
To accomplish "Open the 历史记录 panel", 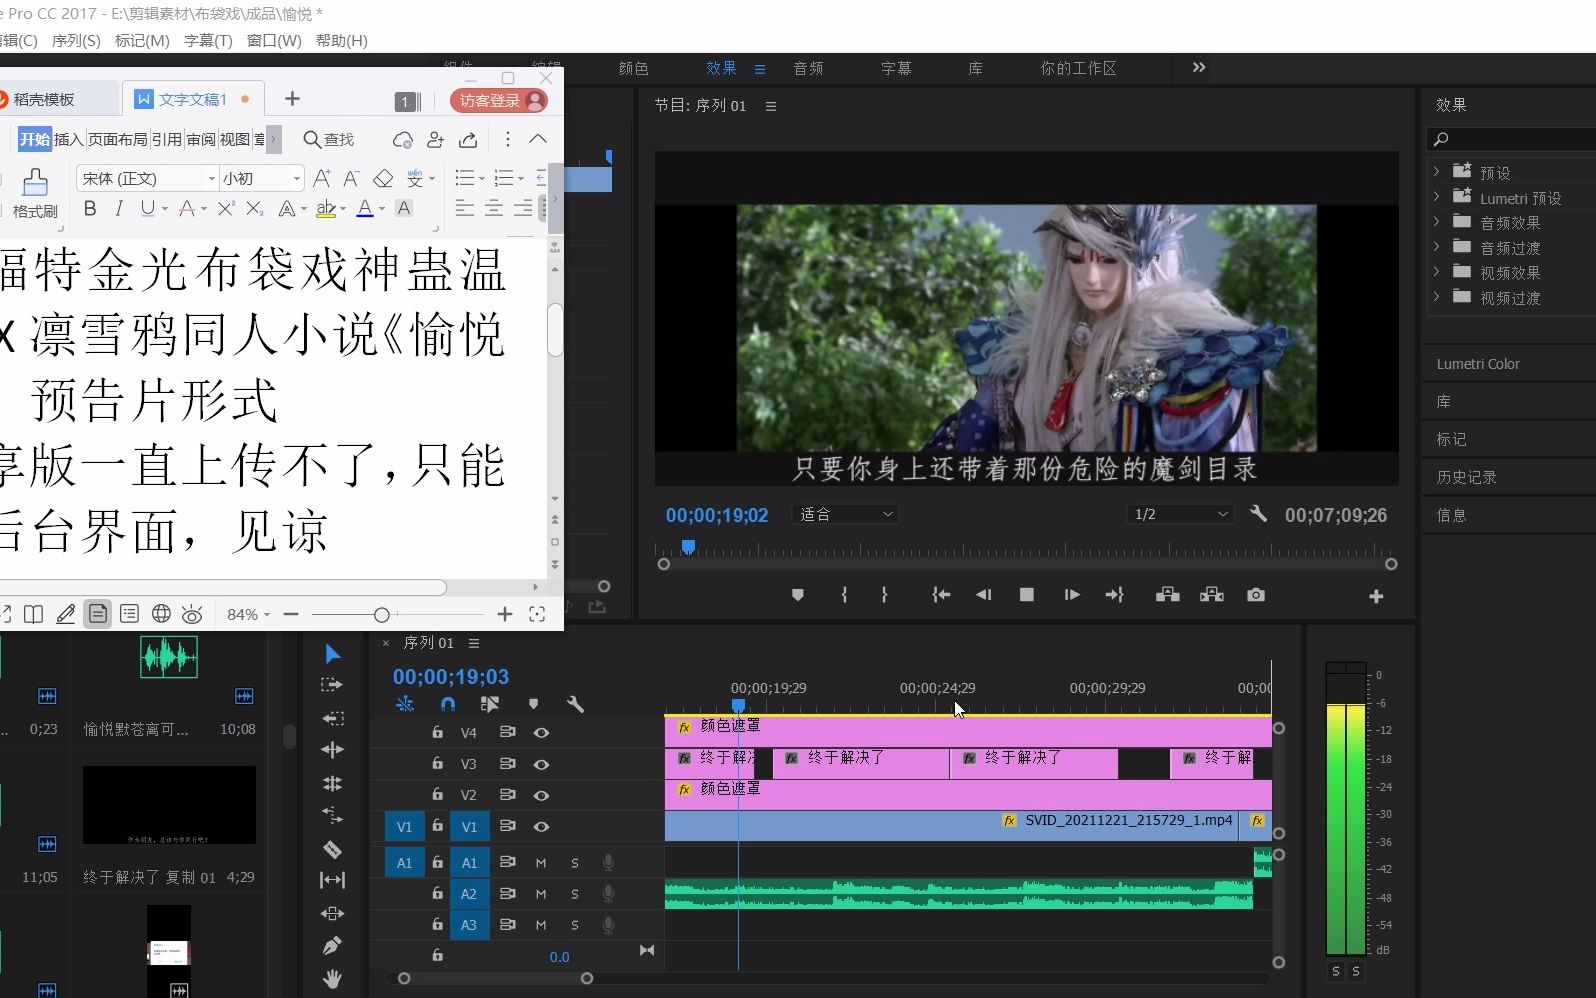I will [x=1467, y=477].
